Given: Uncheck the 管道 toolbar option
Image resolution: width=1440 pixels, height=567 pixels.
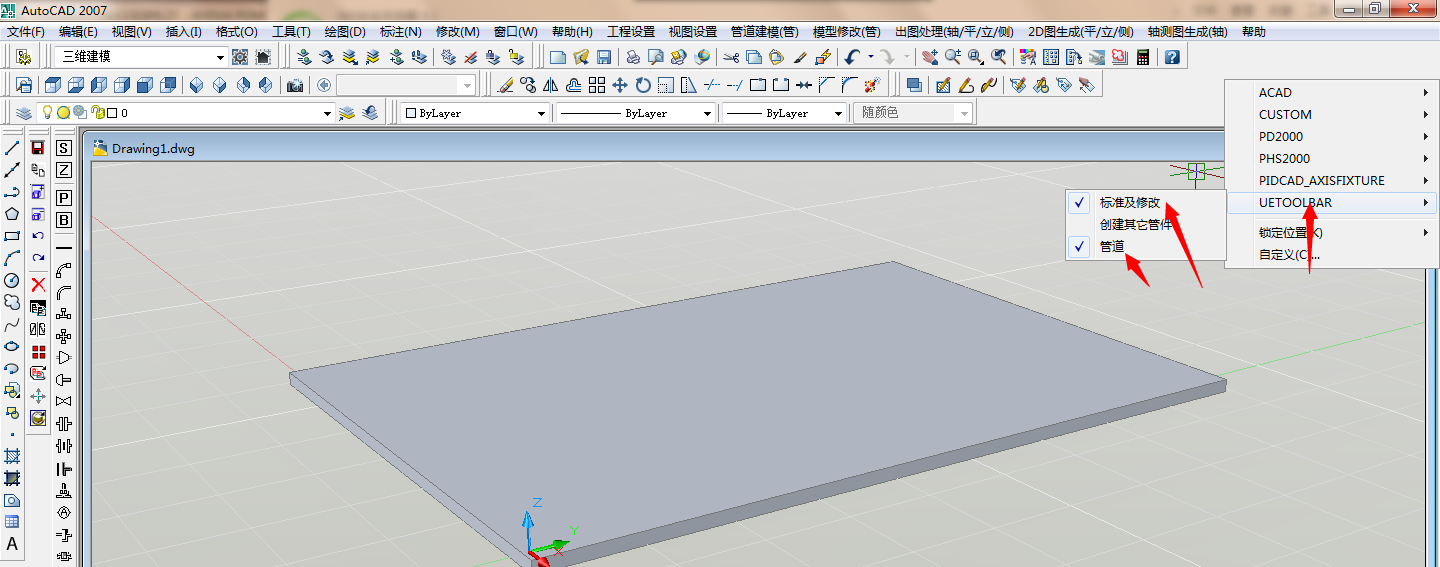Looking at the screenshot, I should coord(1112,246).
